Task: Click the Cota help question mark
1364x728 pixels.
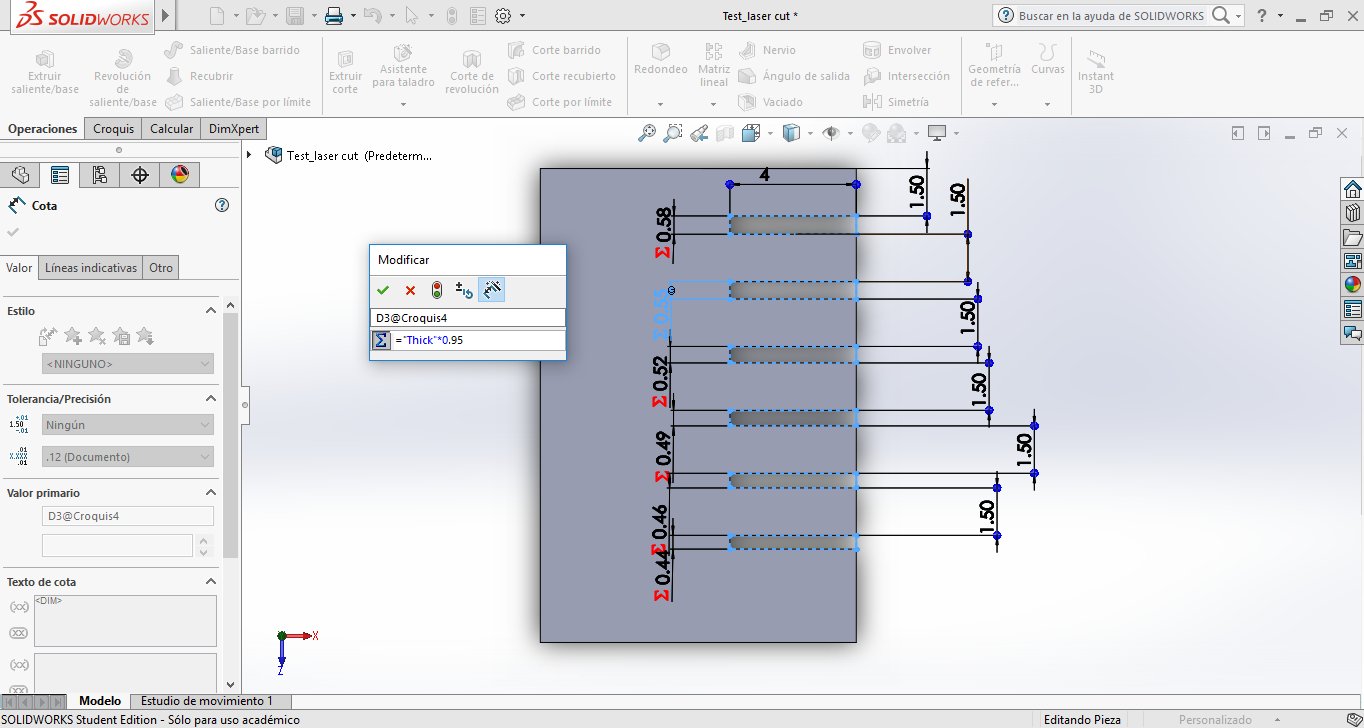Action: pos(222,205)
